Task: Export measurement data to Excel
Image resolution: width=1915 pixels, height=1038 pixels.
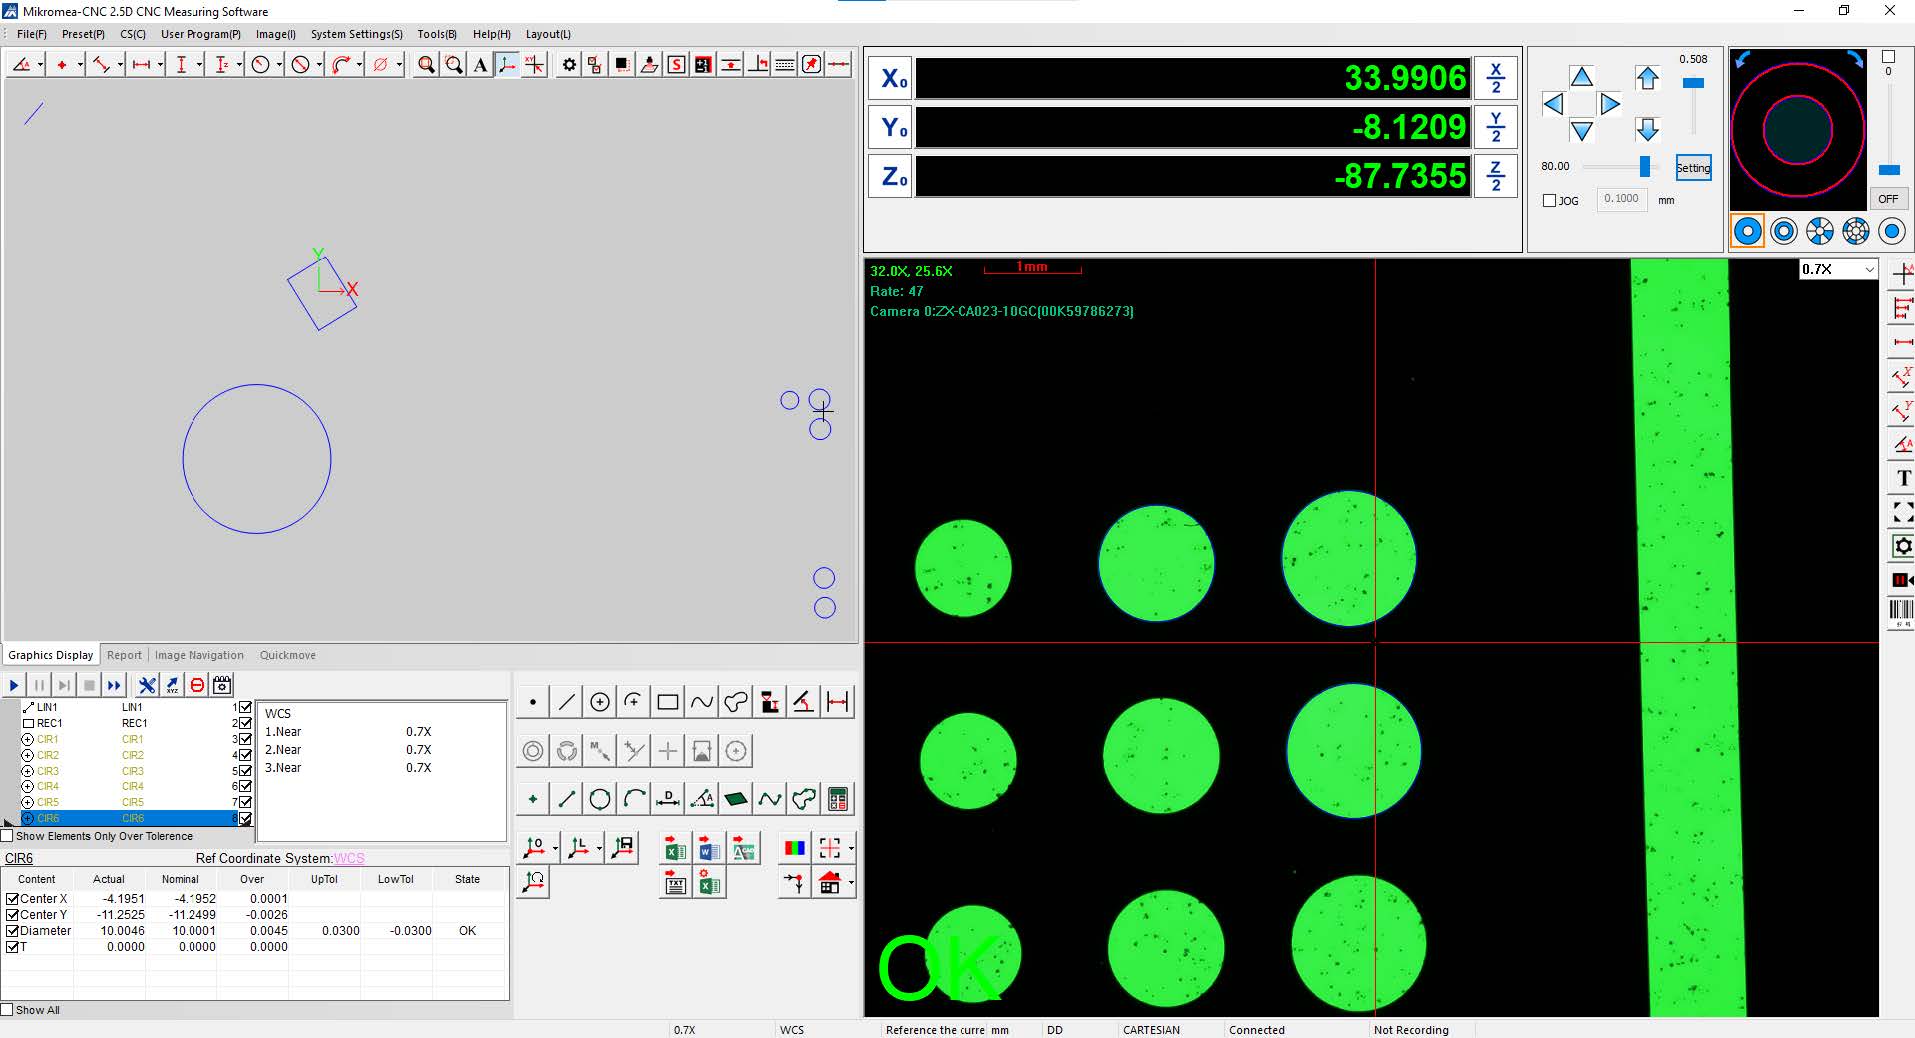Action: [x=675, y=850]
